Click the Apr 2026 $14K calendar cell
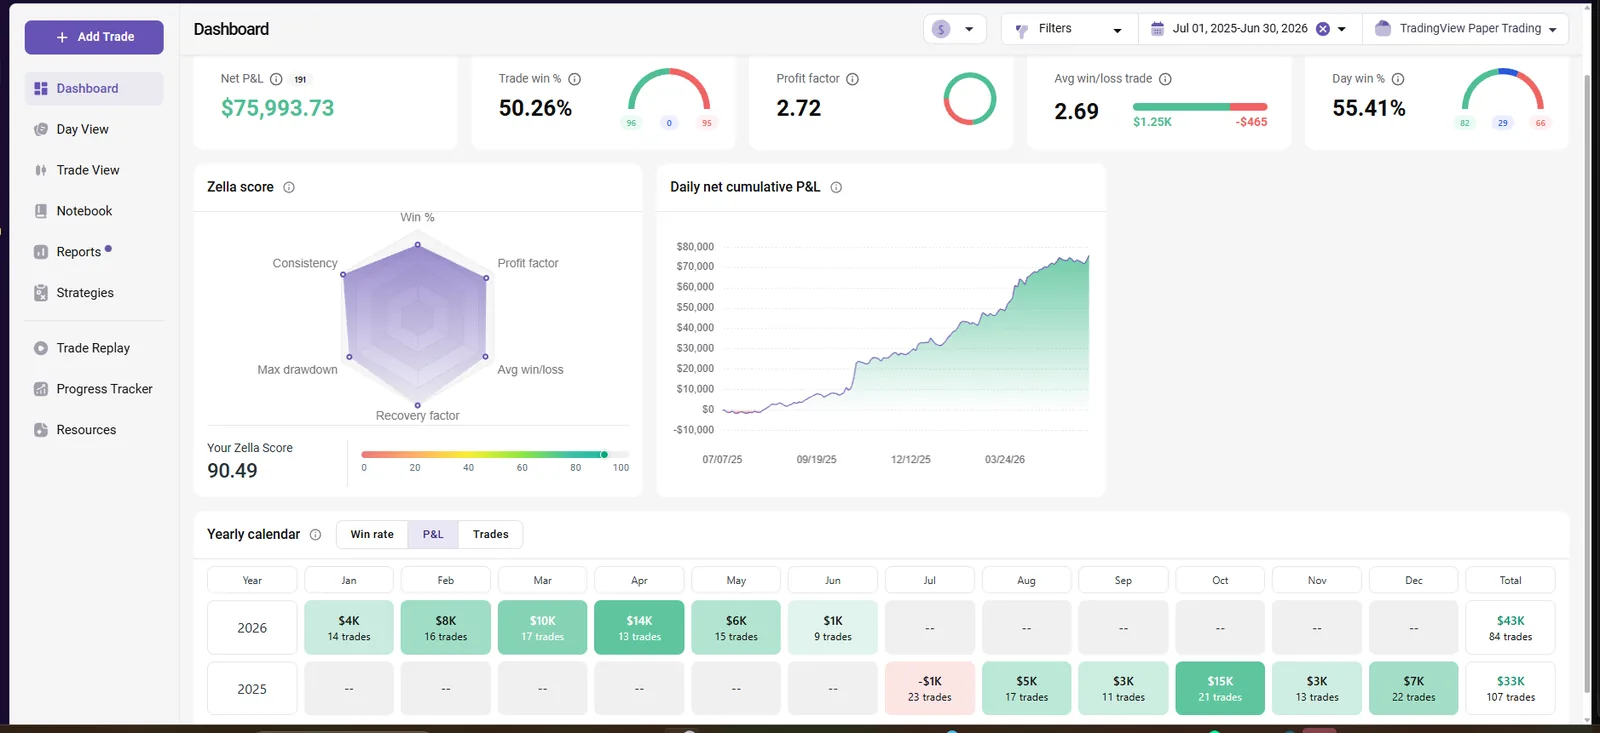This screenshot has width=1600, height=733. [x=639, y=628]
